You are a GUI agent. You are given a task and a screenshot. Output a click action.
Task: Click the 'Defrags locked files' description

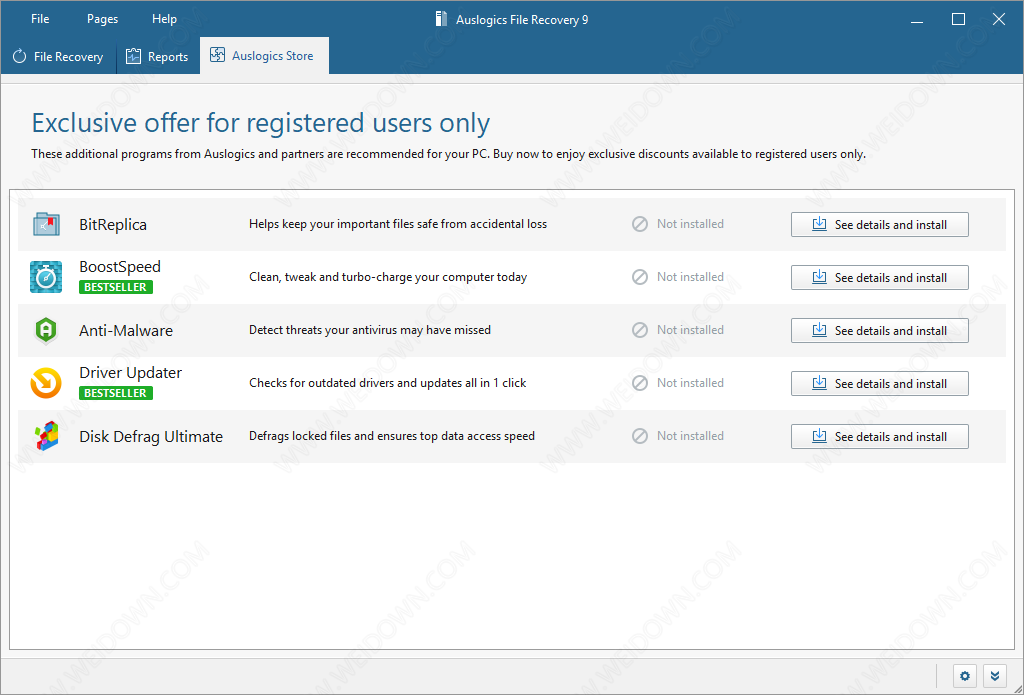pyautogui.click(x=392, y=436)
